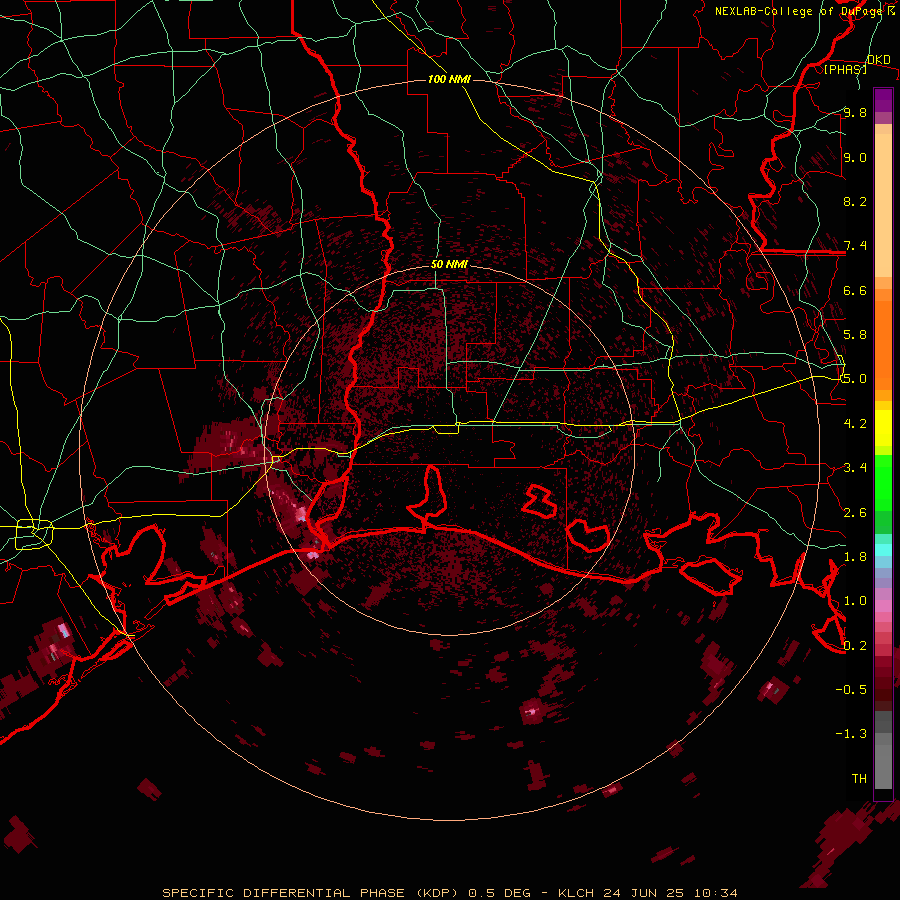Click the 1.0 scale value
This screenshot has width=900, height=900.
pyautogui.click(x=855, y=601)
